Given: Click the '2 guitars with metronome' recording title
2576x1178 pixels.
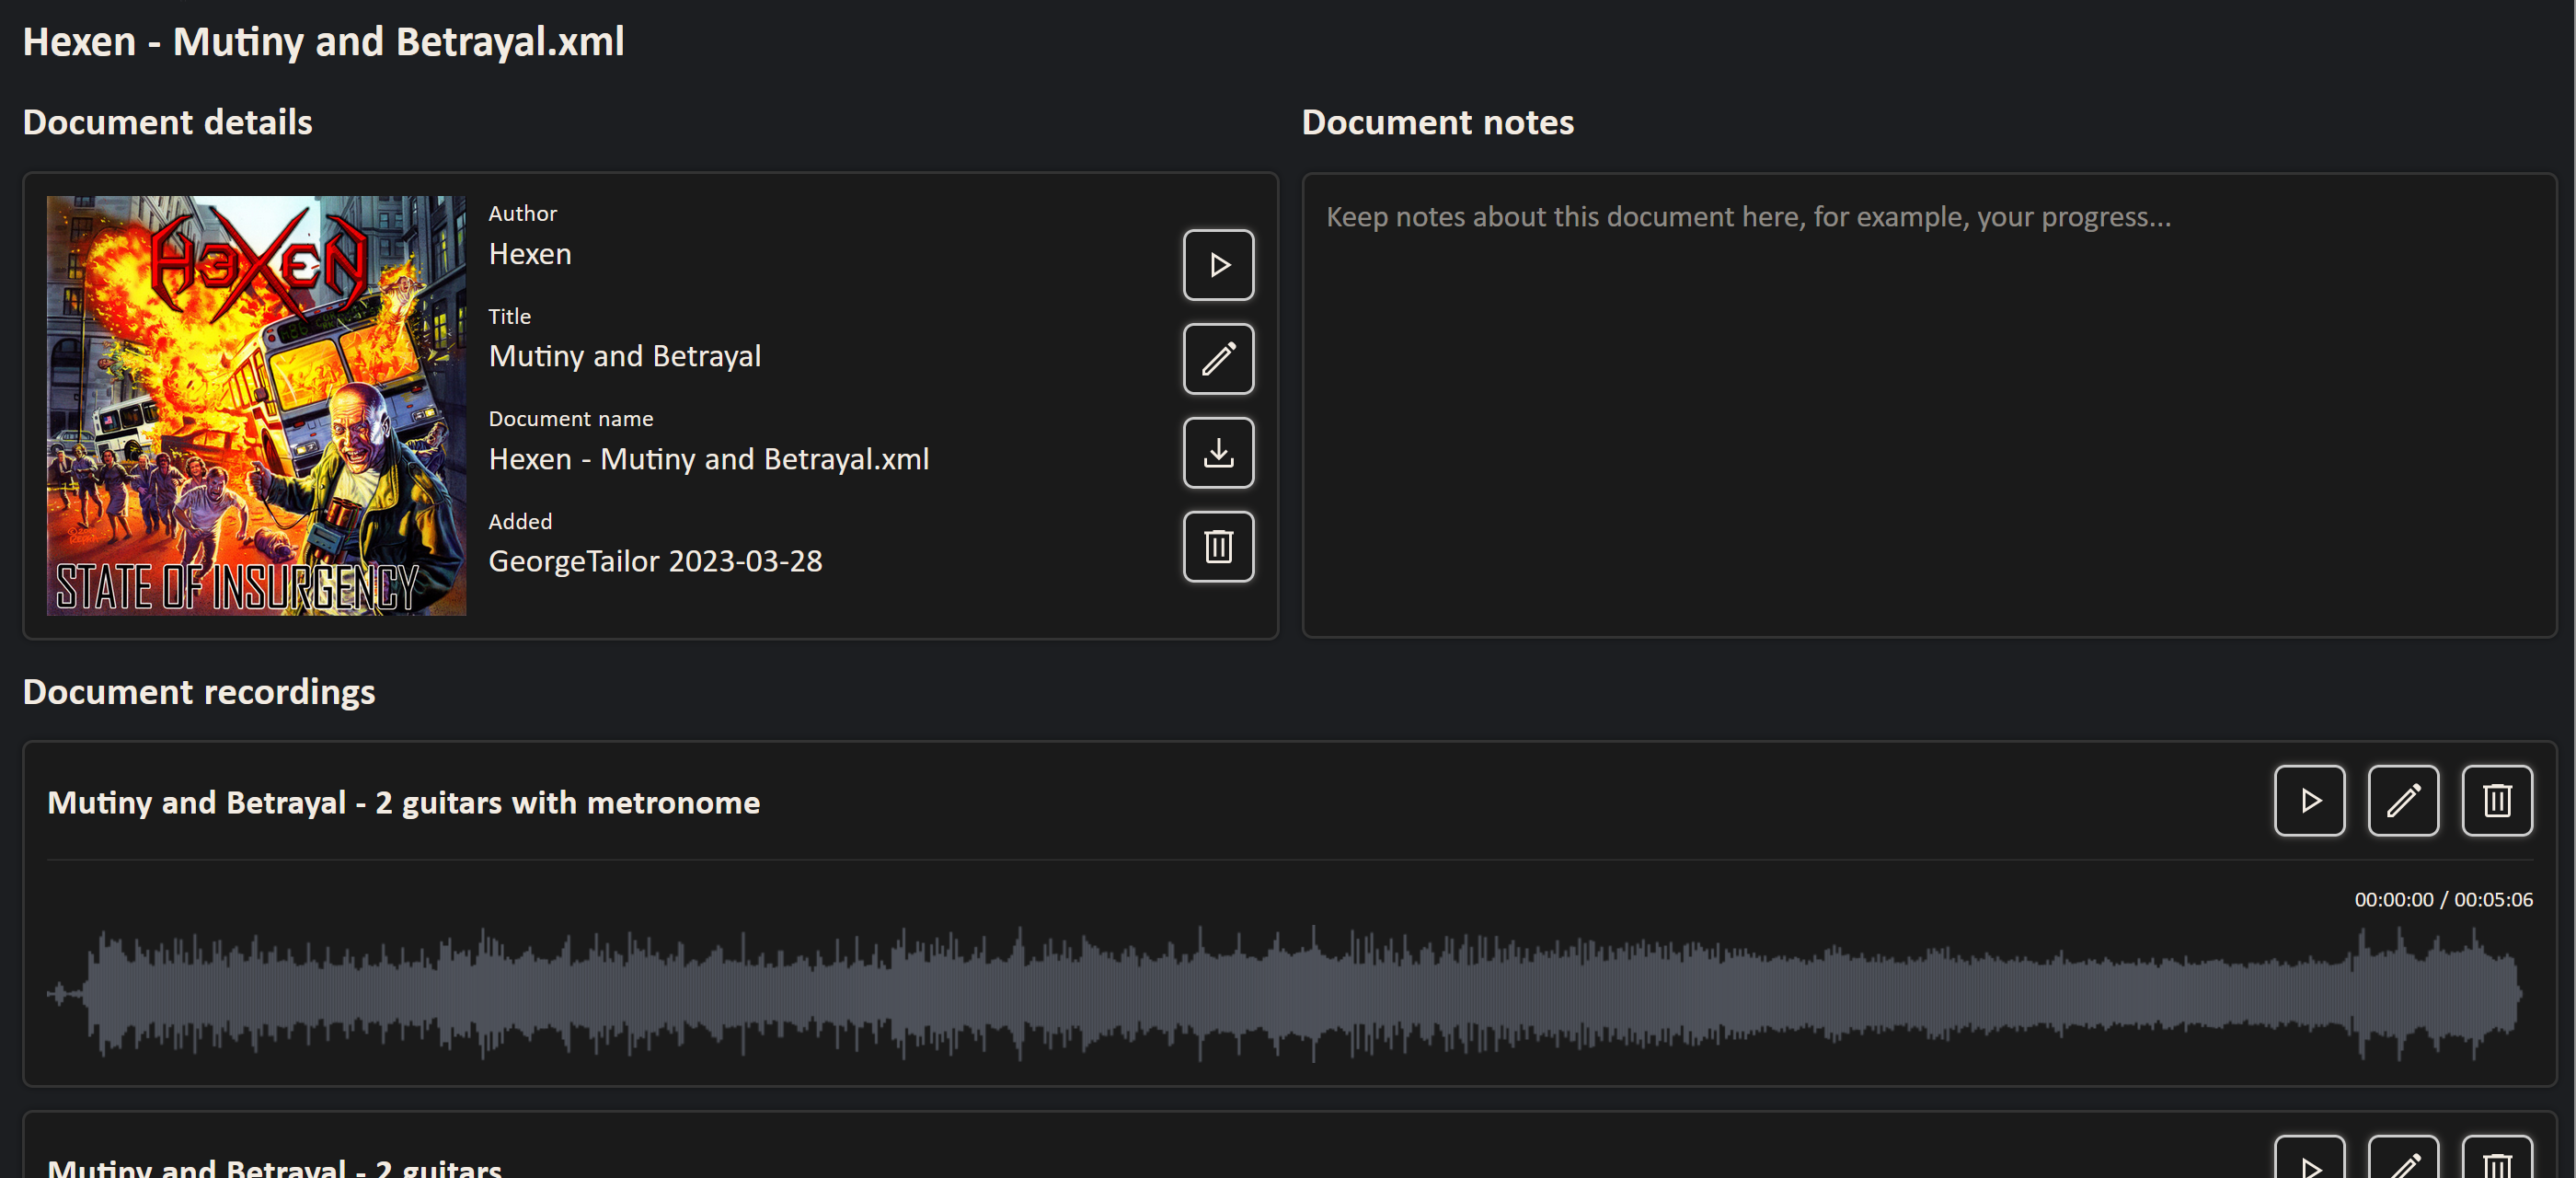Looking at the screenshot, I should click(x=403, y=802).
